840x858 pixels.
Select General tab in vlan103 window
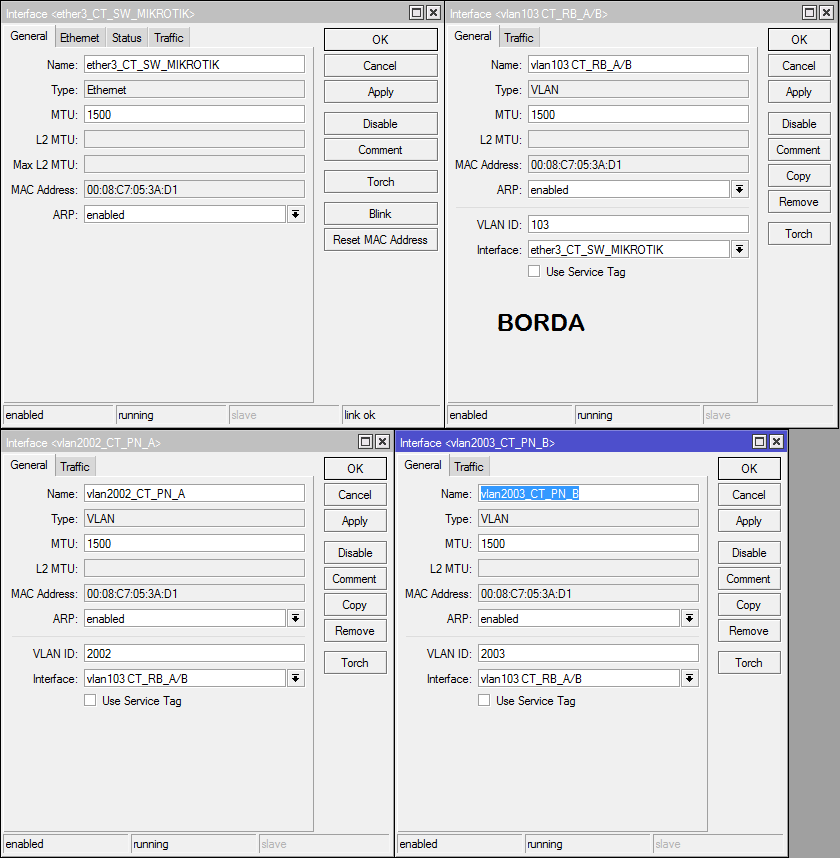(473, 36)
